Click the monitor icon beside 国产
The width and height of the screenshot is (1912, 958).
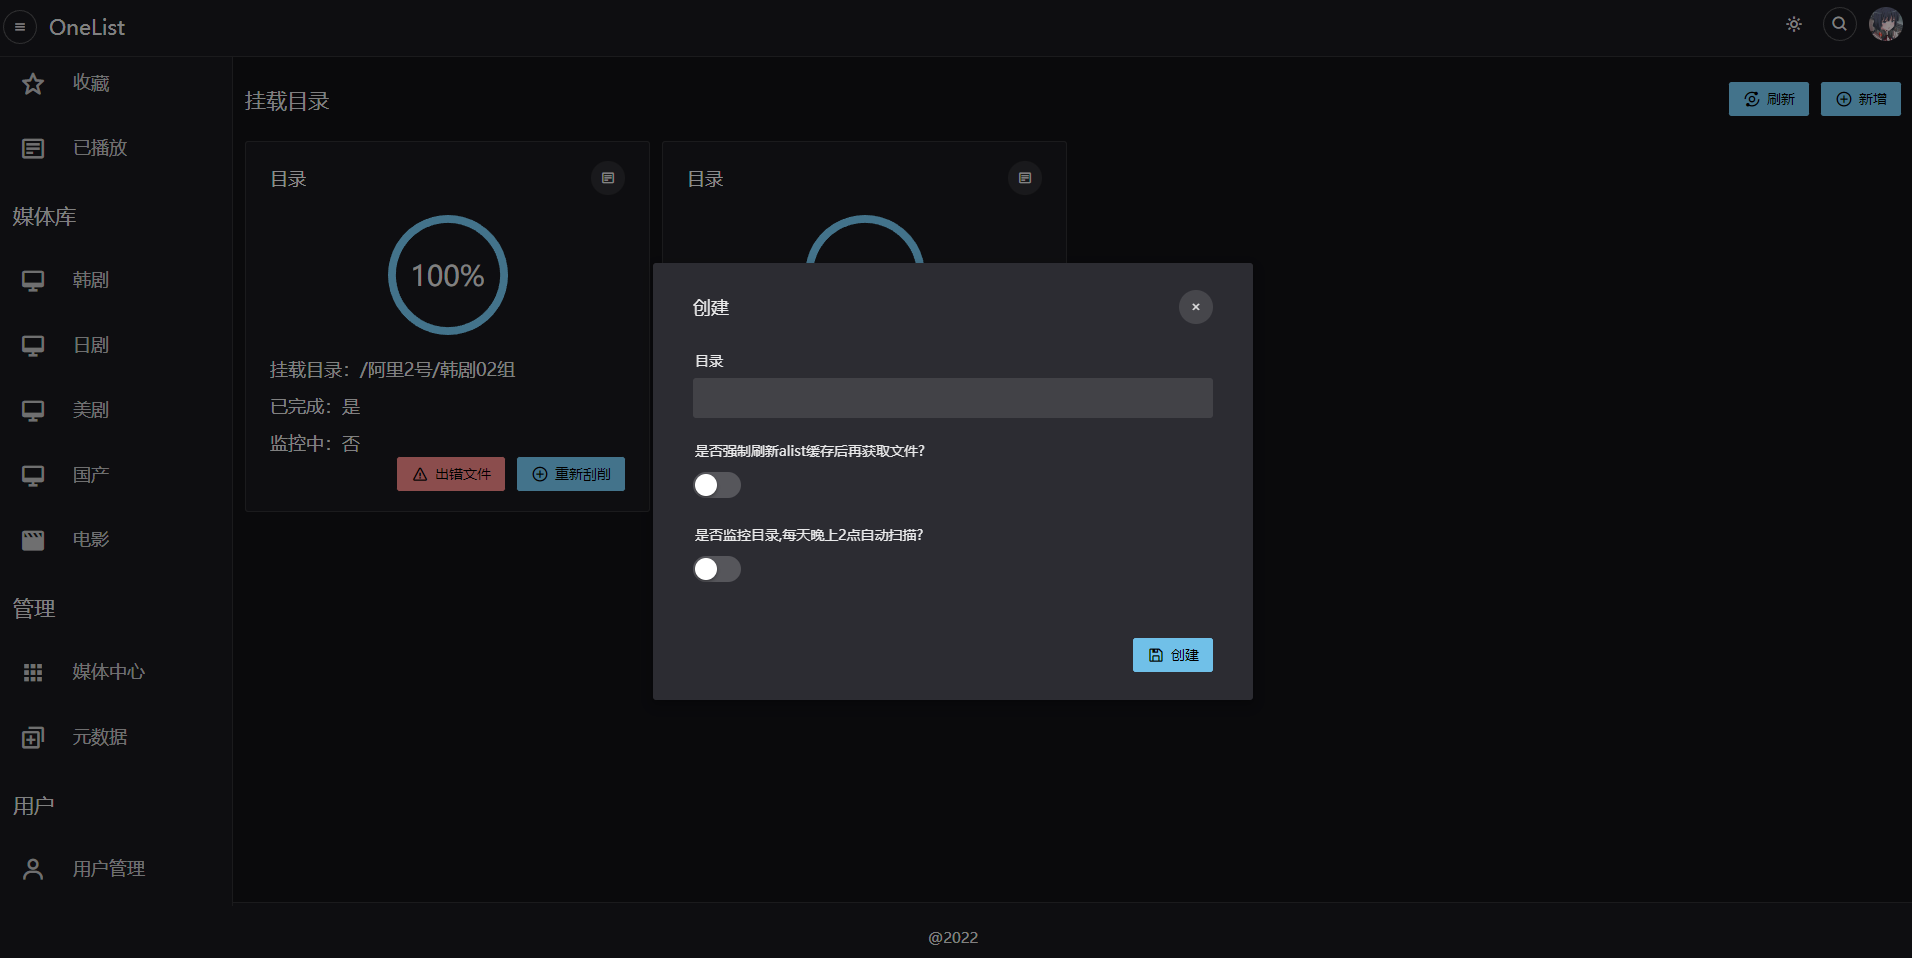pyautogui.click(x=33, y=476)
